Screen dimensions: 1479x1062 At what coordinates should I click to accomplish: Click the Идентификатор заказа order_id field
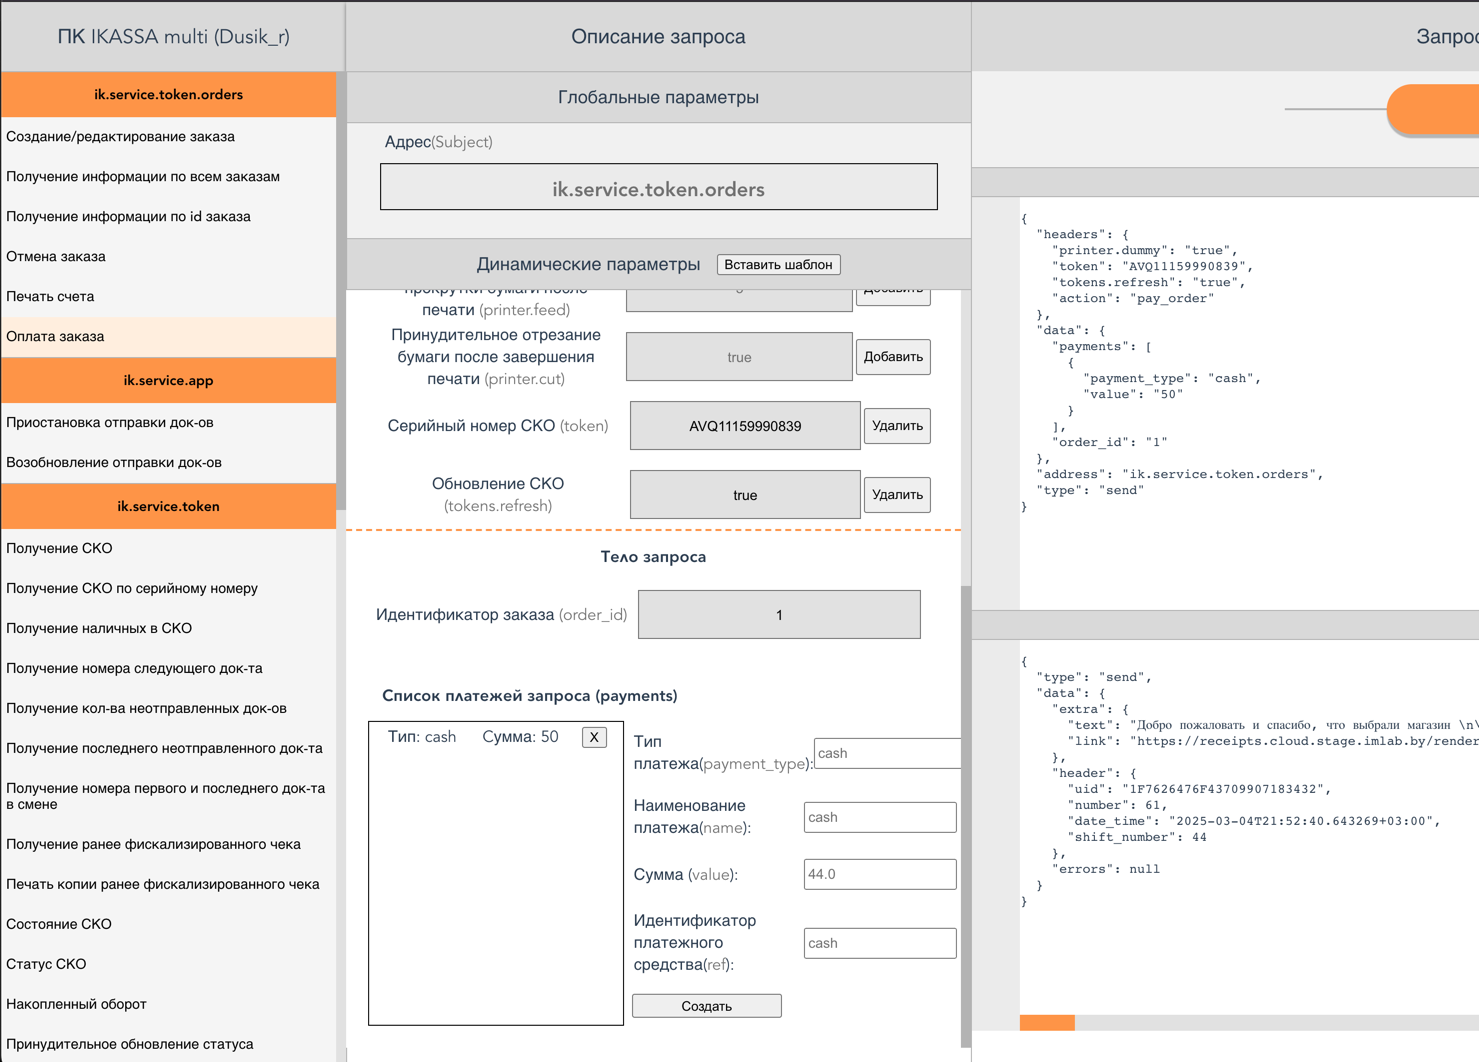[x=779, y=615]
